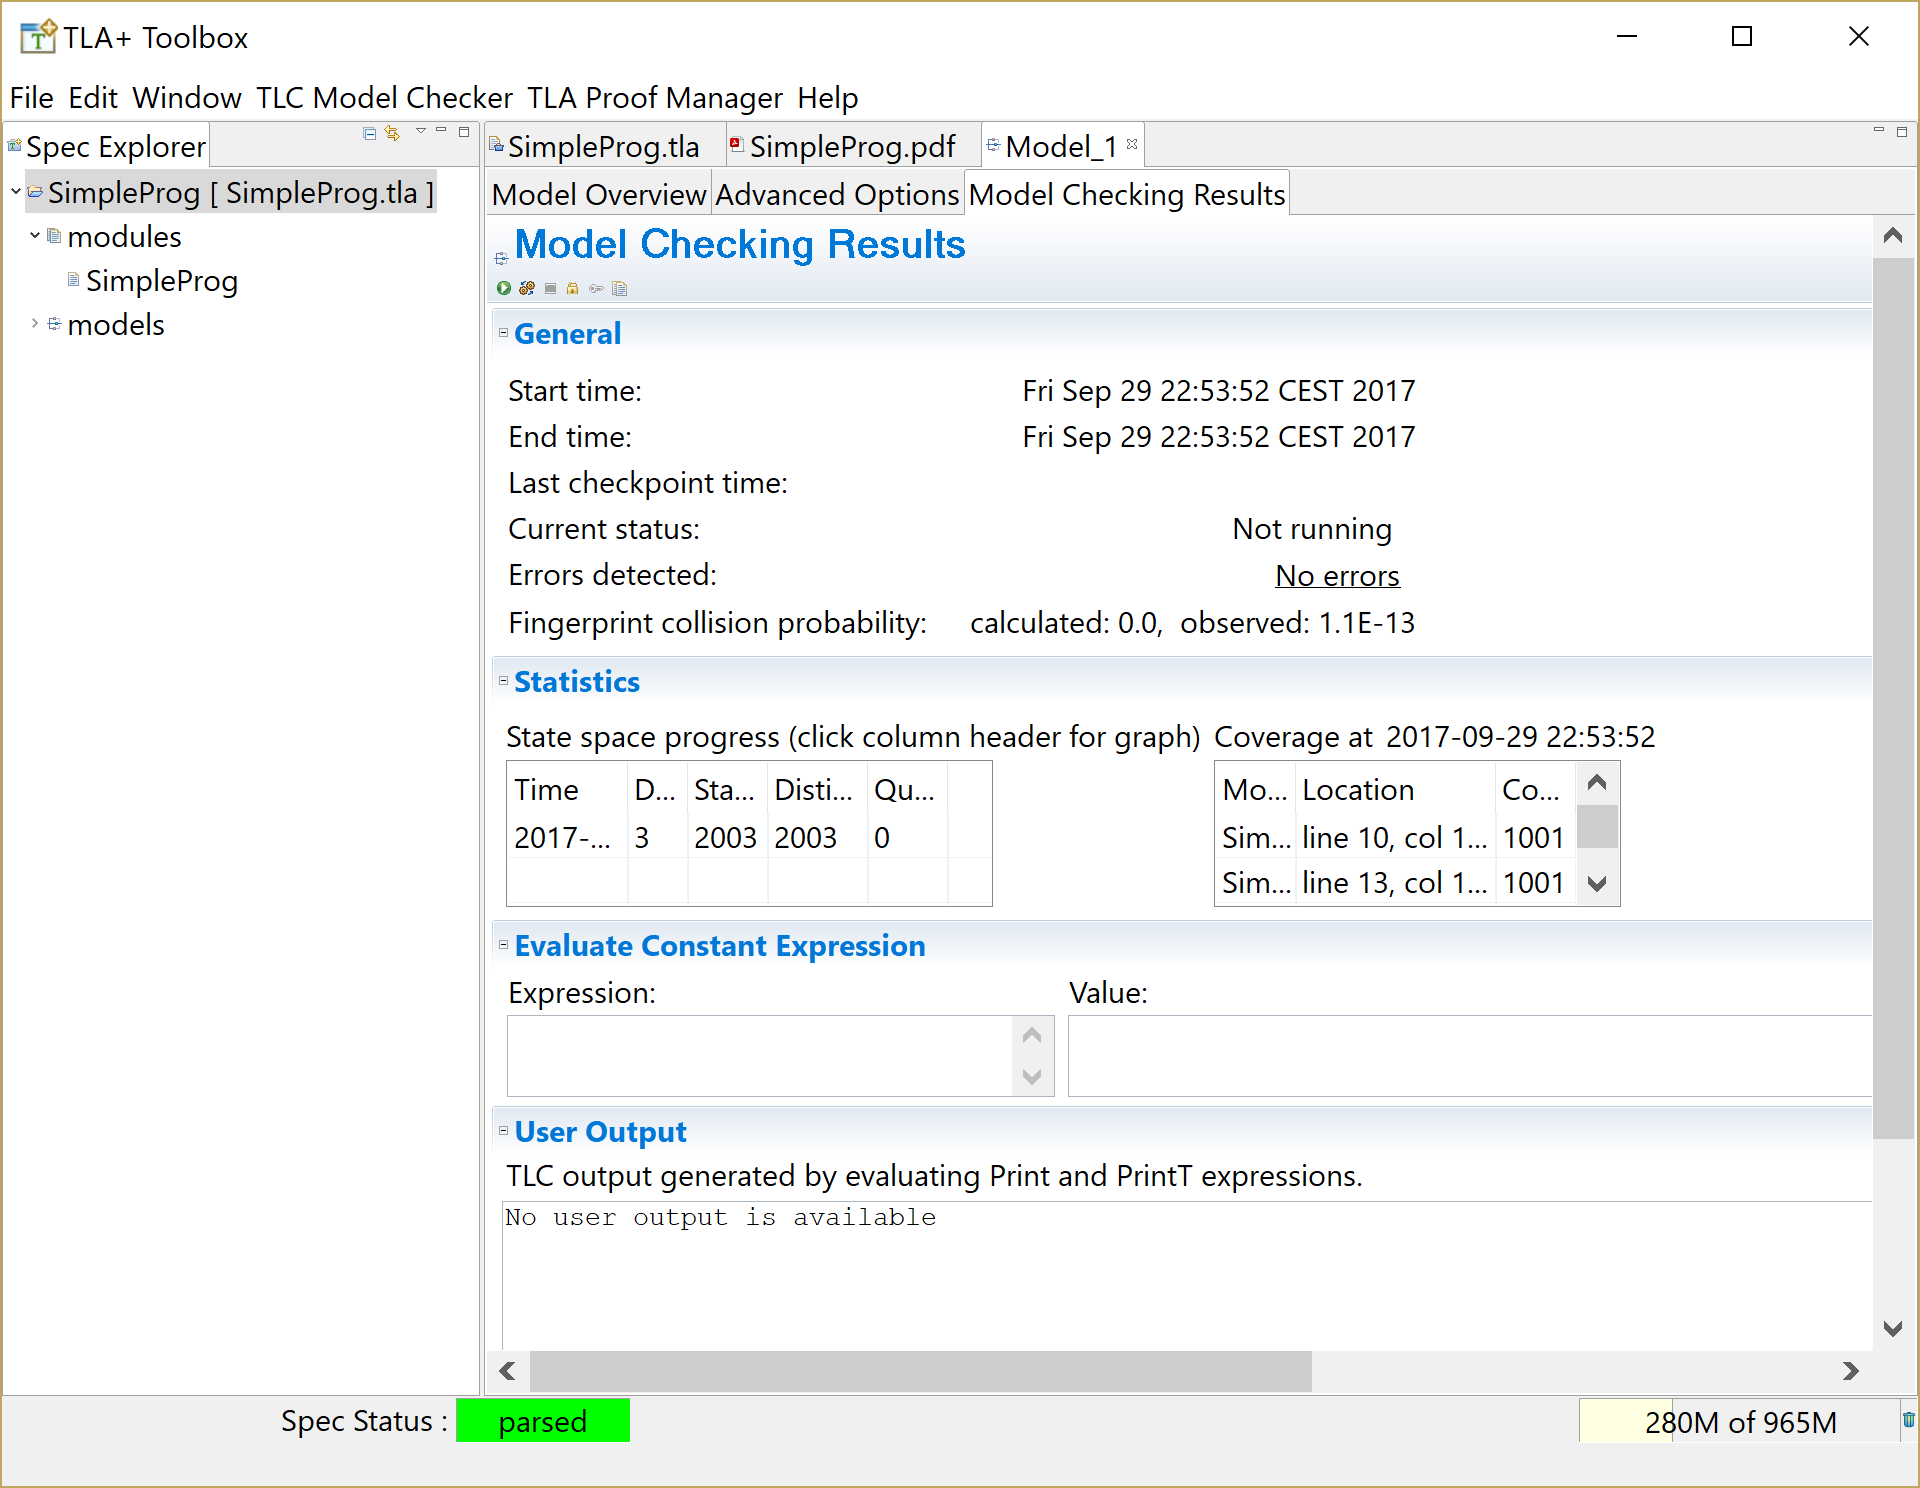Click the padlock icon to lock the model

(572, 288)
